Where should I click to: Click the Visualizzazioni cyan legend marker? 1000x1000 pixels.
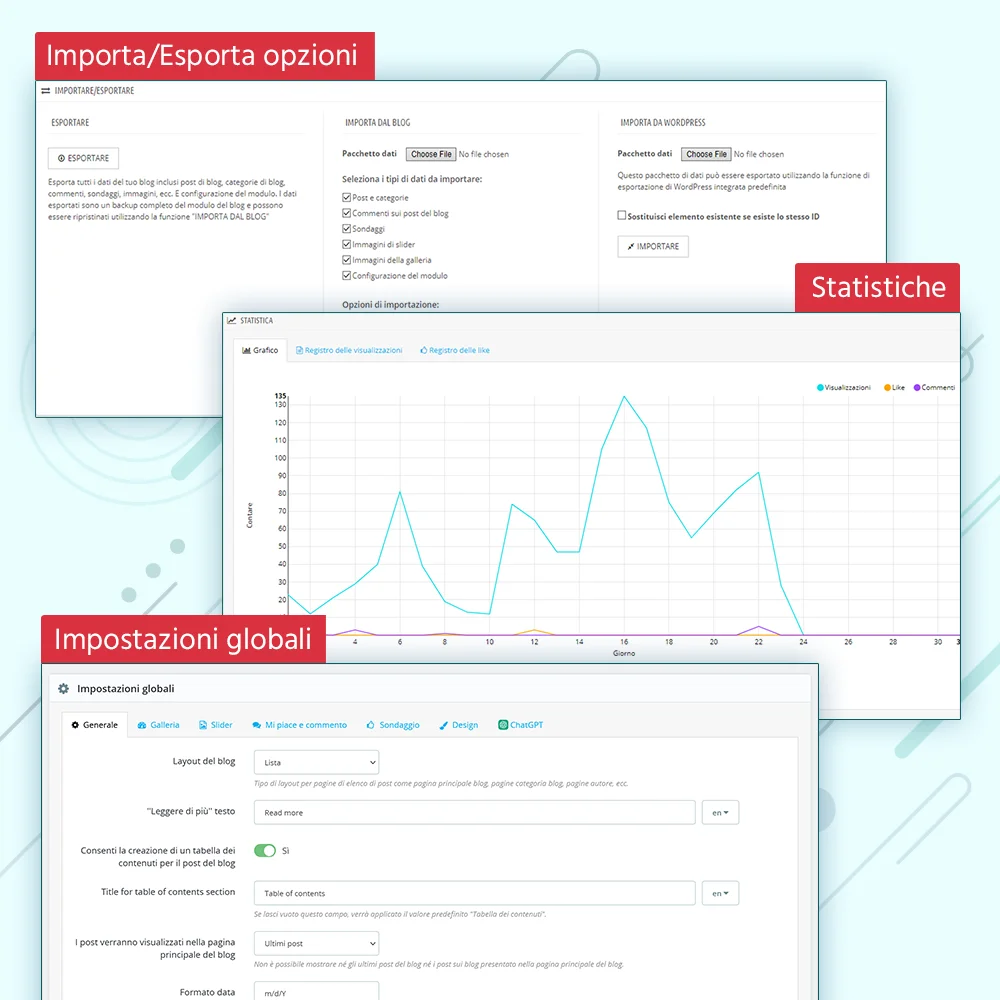point(820,388)
